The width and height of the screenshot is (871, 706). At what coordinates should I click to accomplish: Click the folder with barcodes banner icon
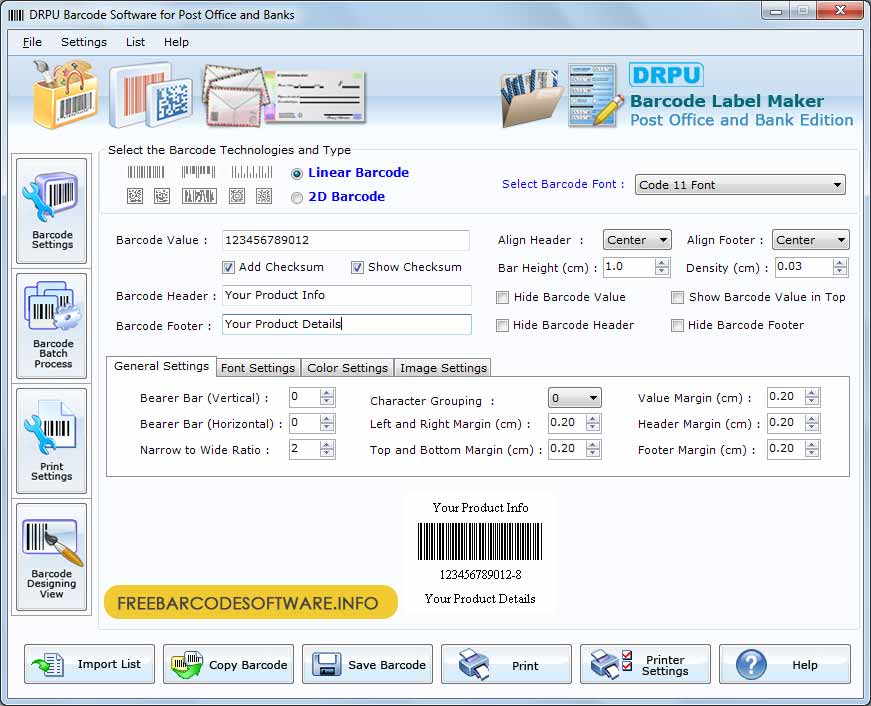pos(530,98)
